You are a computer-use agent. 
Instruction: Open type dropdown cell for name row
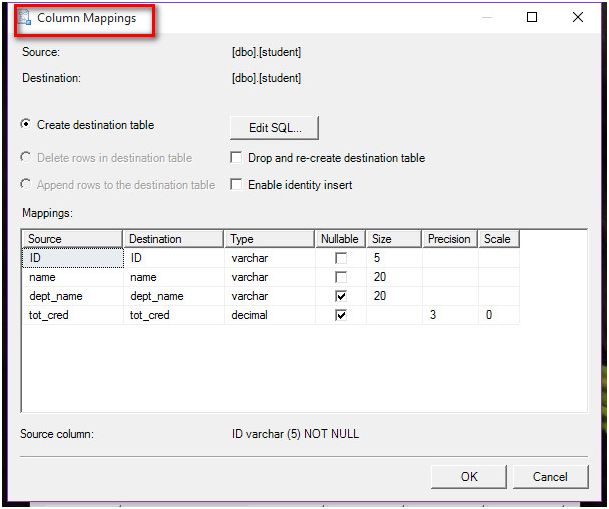click(x=270, y=277)
